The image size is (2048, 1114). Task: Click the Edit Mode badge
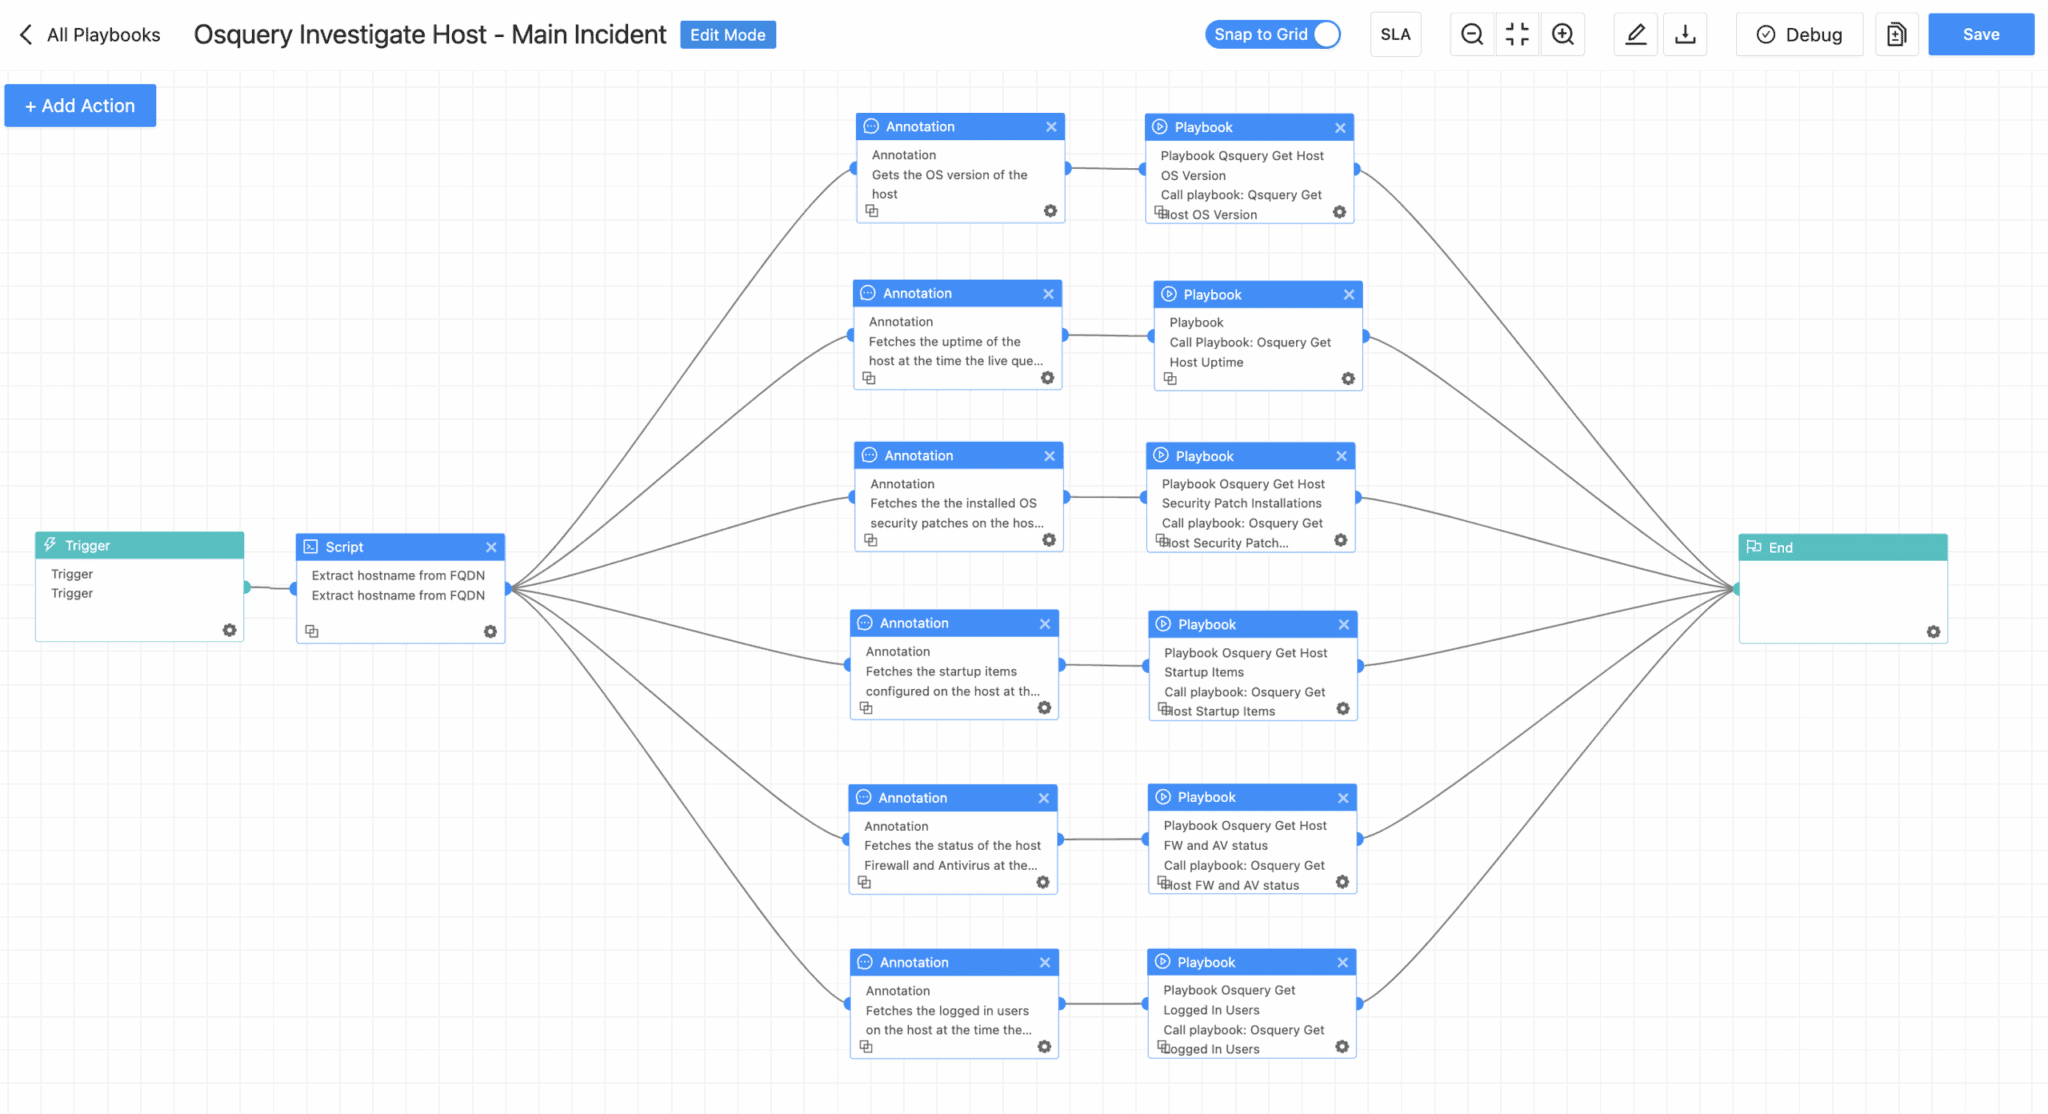pos(727,34)
